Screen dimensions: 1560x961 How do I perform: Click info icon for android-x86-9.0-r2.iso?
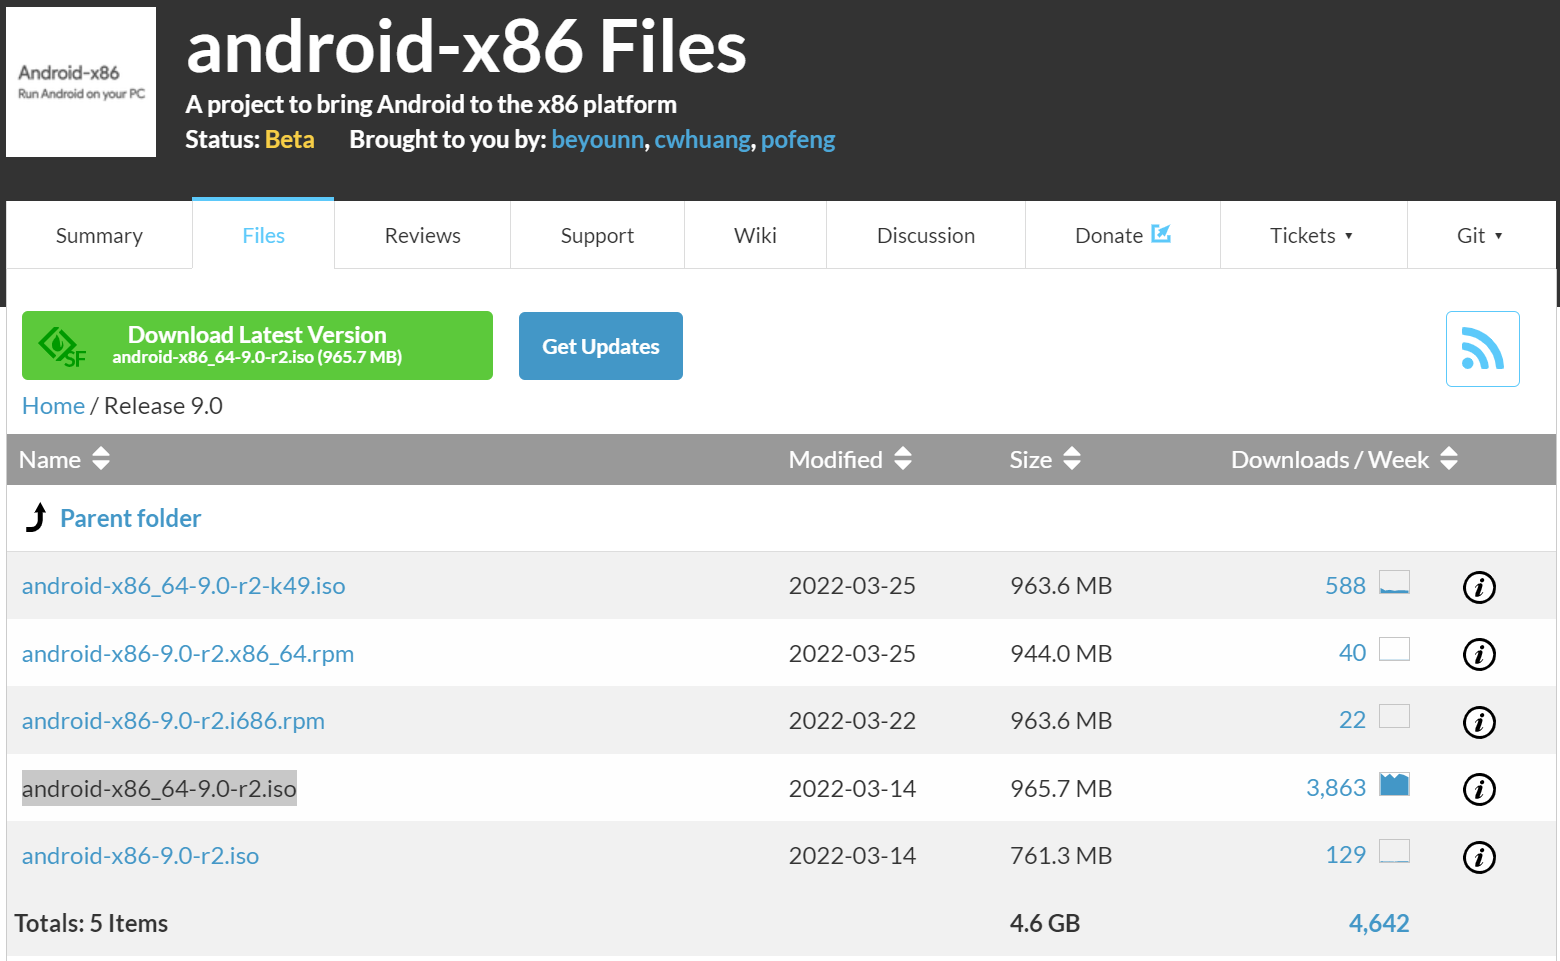pyautogui.click(x=1479, y=857)
